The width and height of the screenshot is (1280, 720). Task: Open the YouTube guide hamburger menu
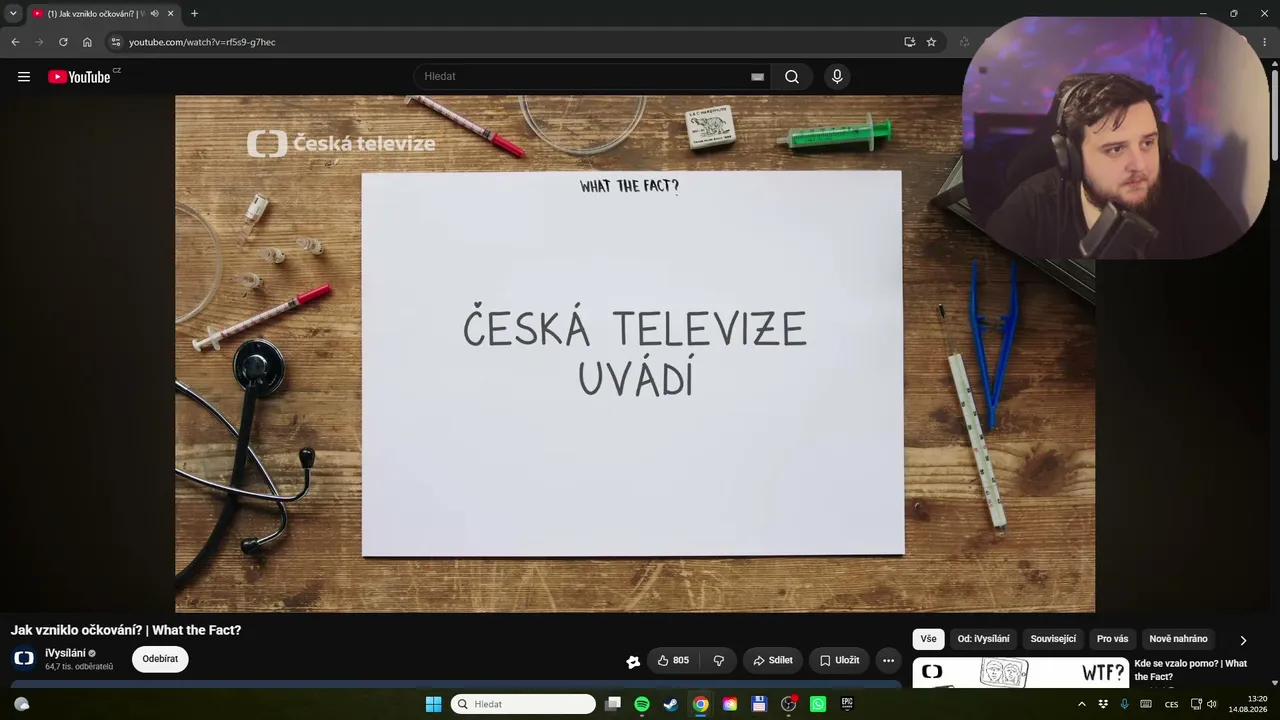tap(24, 77)
